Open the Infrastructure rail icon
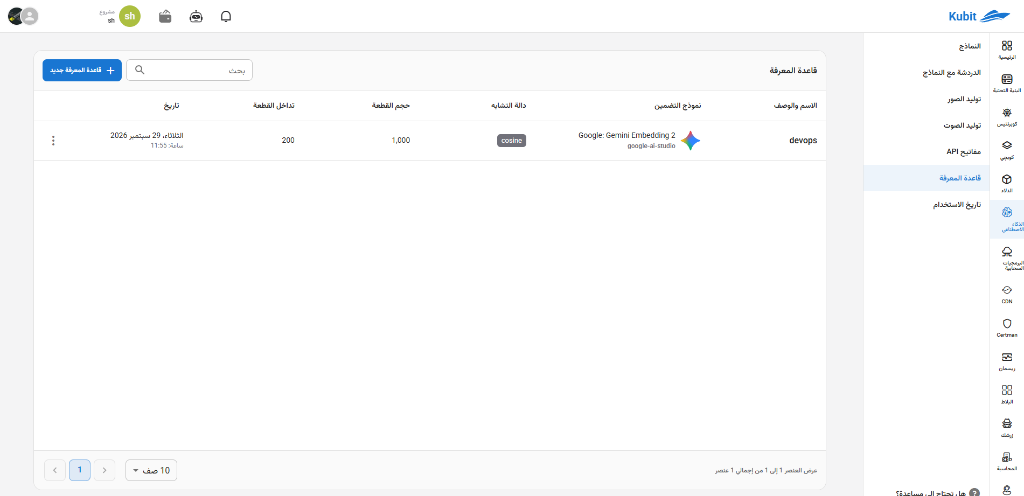1024x496 pixels. tap(1006, 83)
